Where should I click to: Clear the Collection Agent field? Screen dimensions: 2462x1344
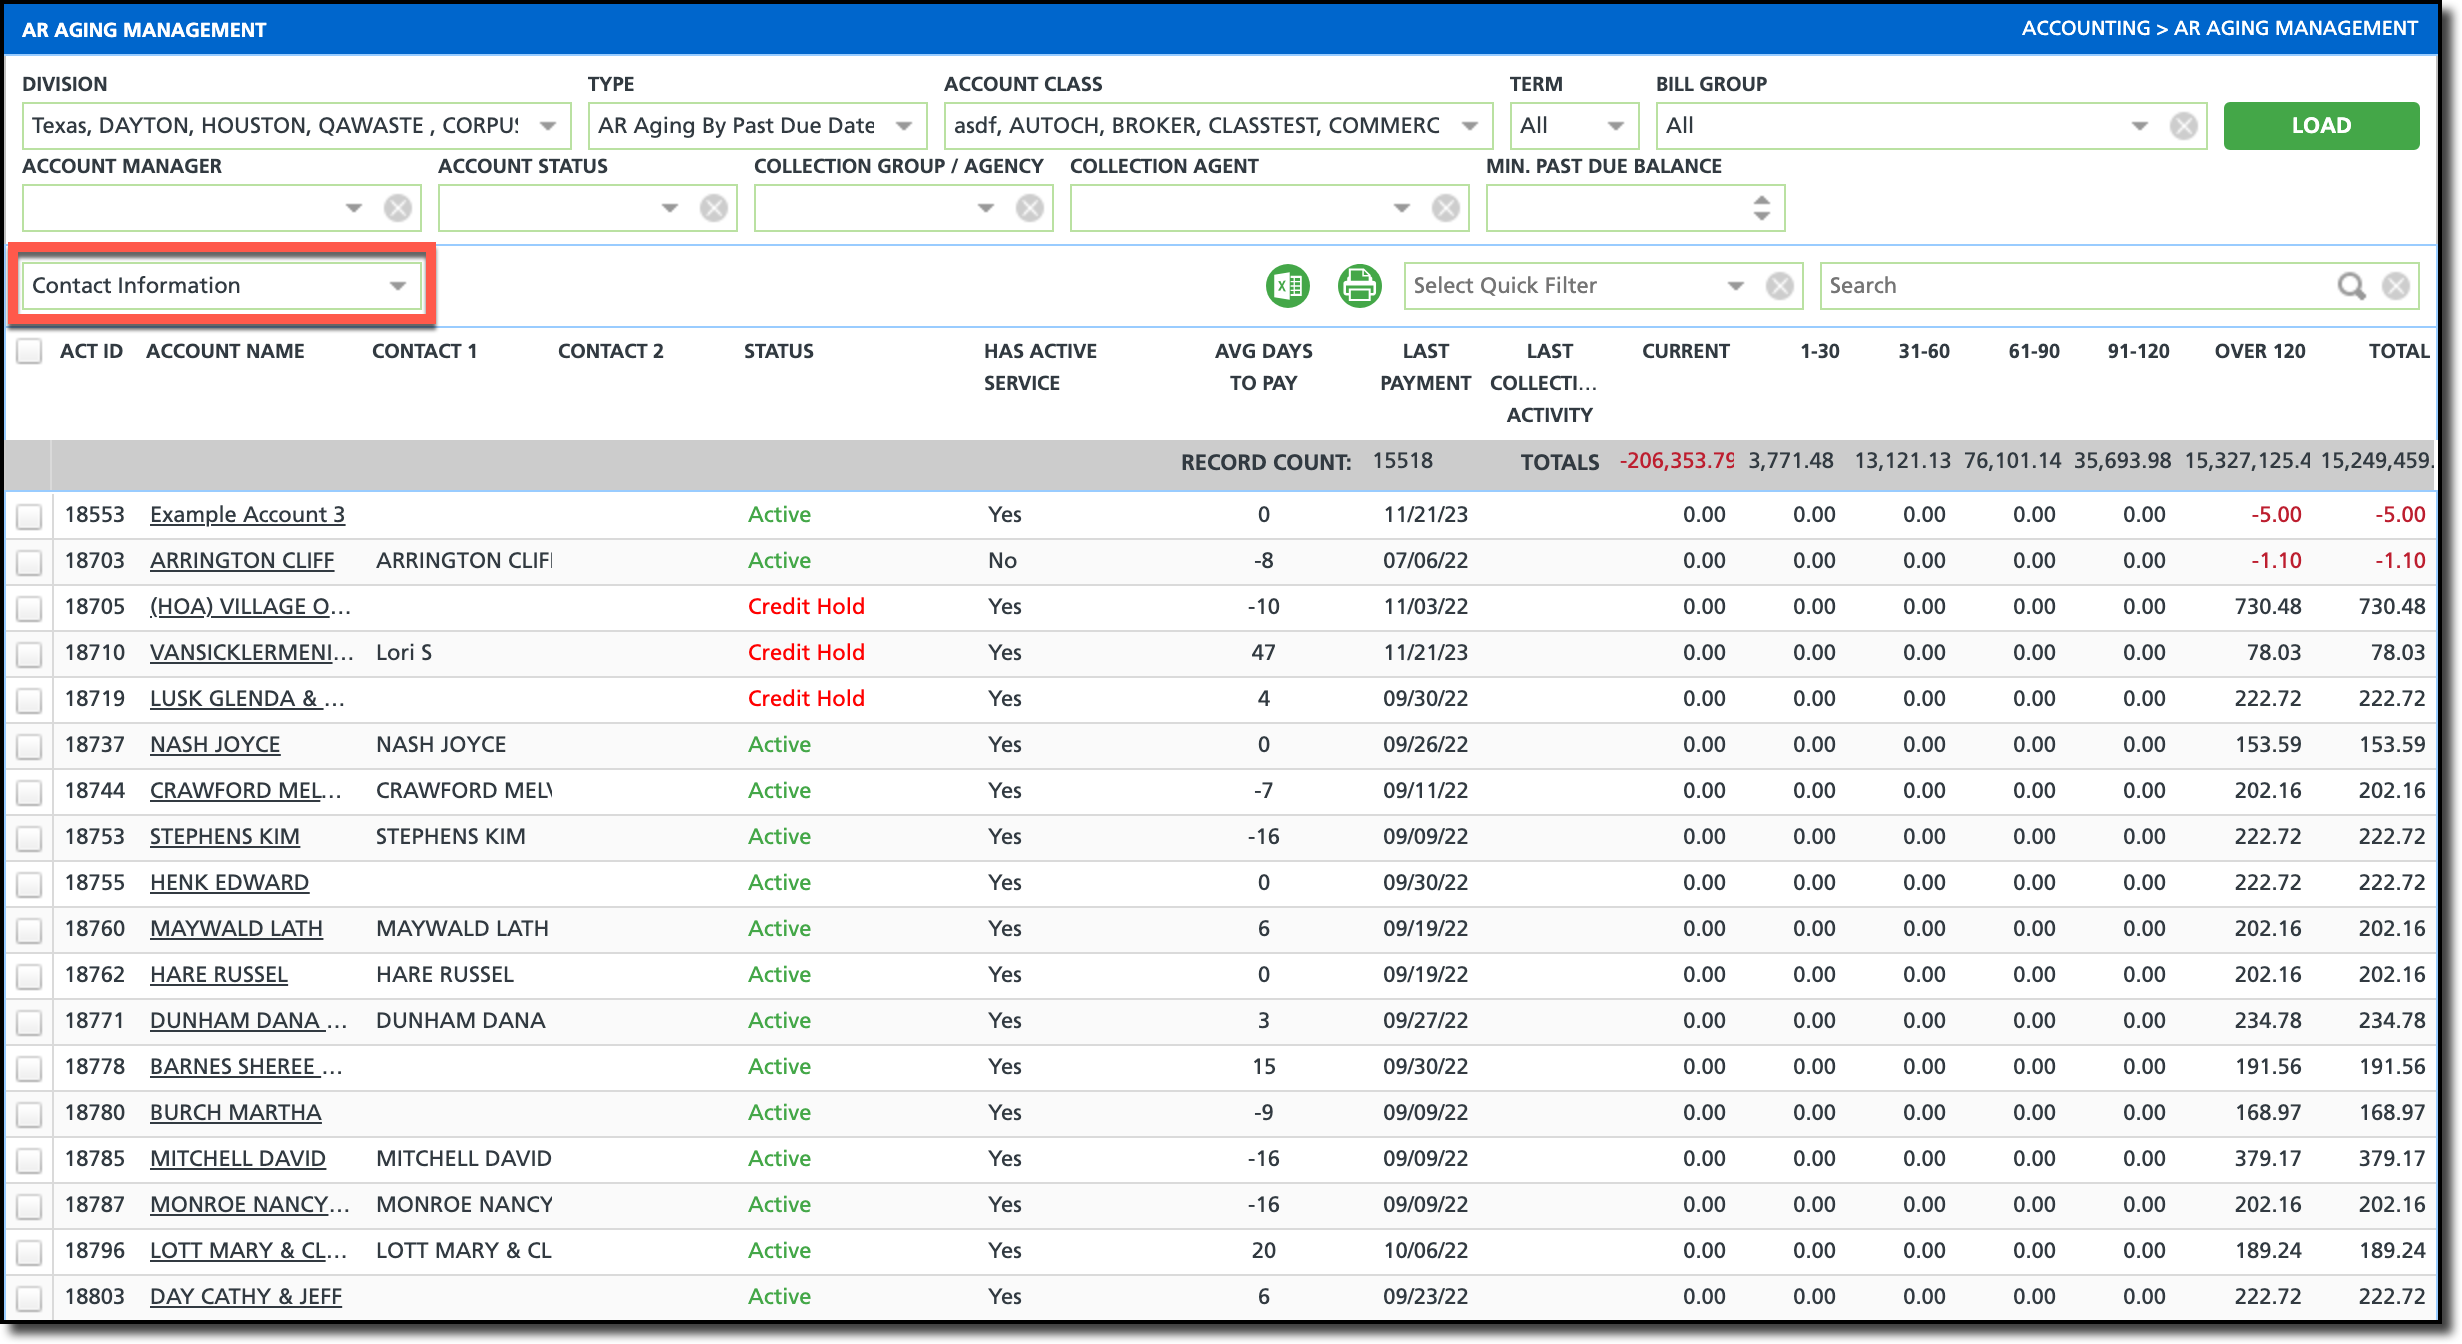[1445, 208]
